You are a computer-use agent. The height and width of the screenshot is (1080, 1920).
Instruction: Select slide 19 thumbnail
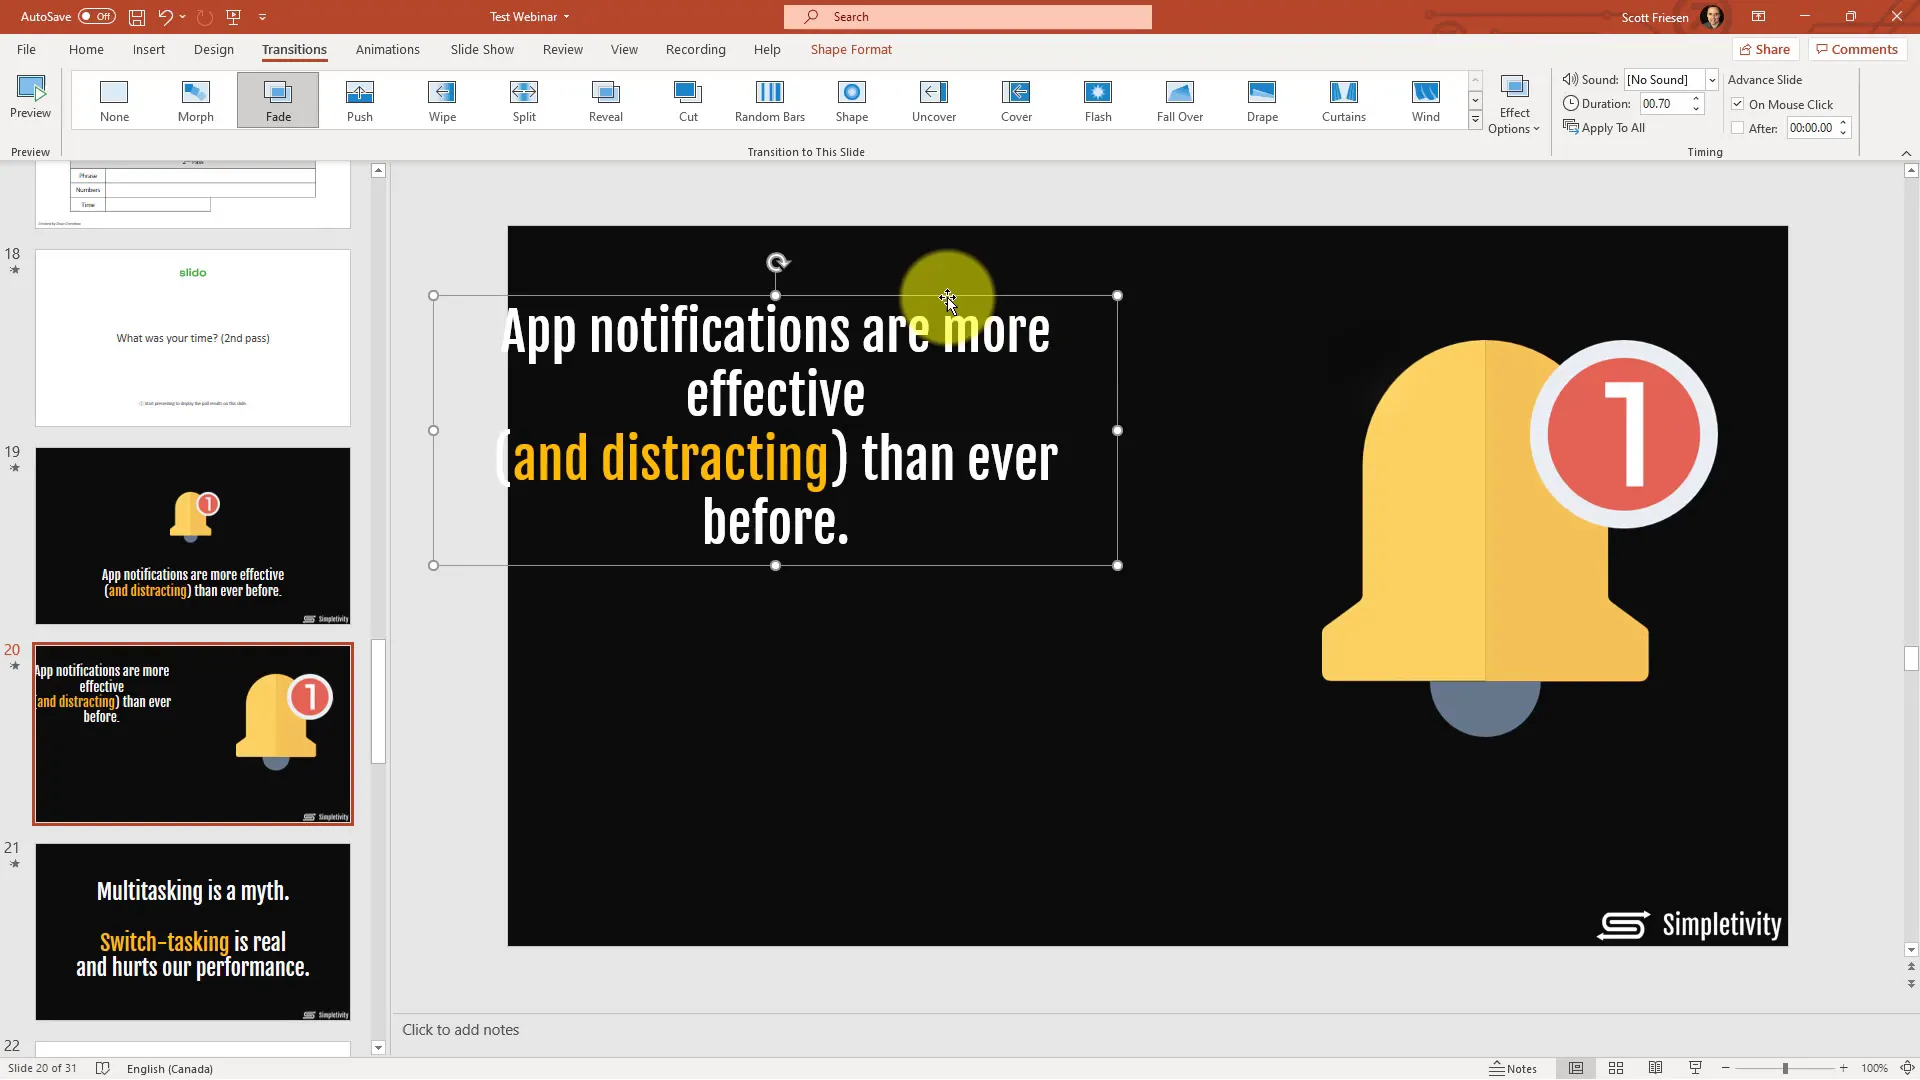pyautogui.click(x=193, y=536)
